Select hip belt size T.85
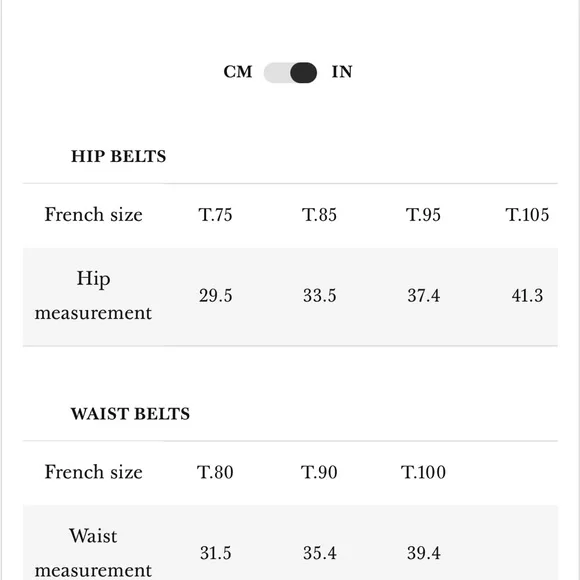The width and height of the screenshot is (580, 580). click(319, 215)
